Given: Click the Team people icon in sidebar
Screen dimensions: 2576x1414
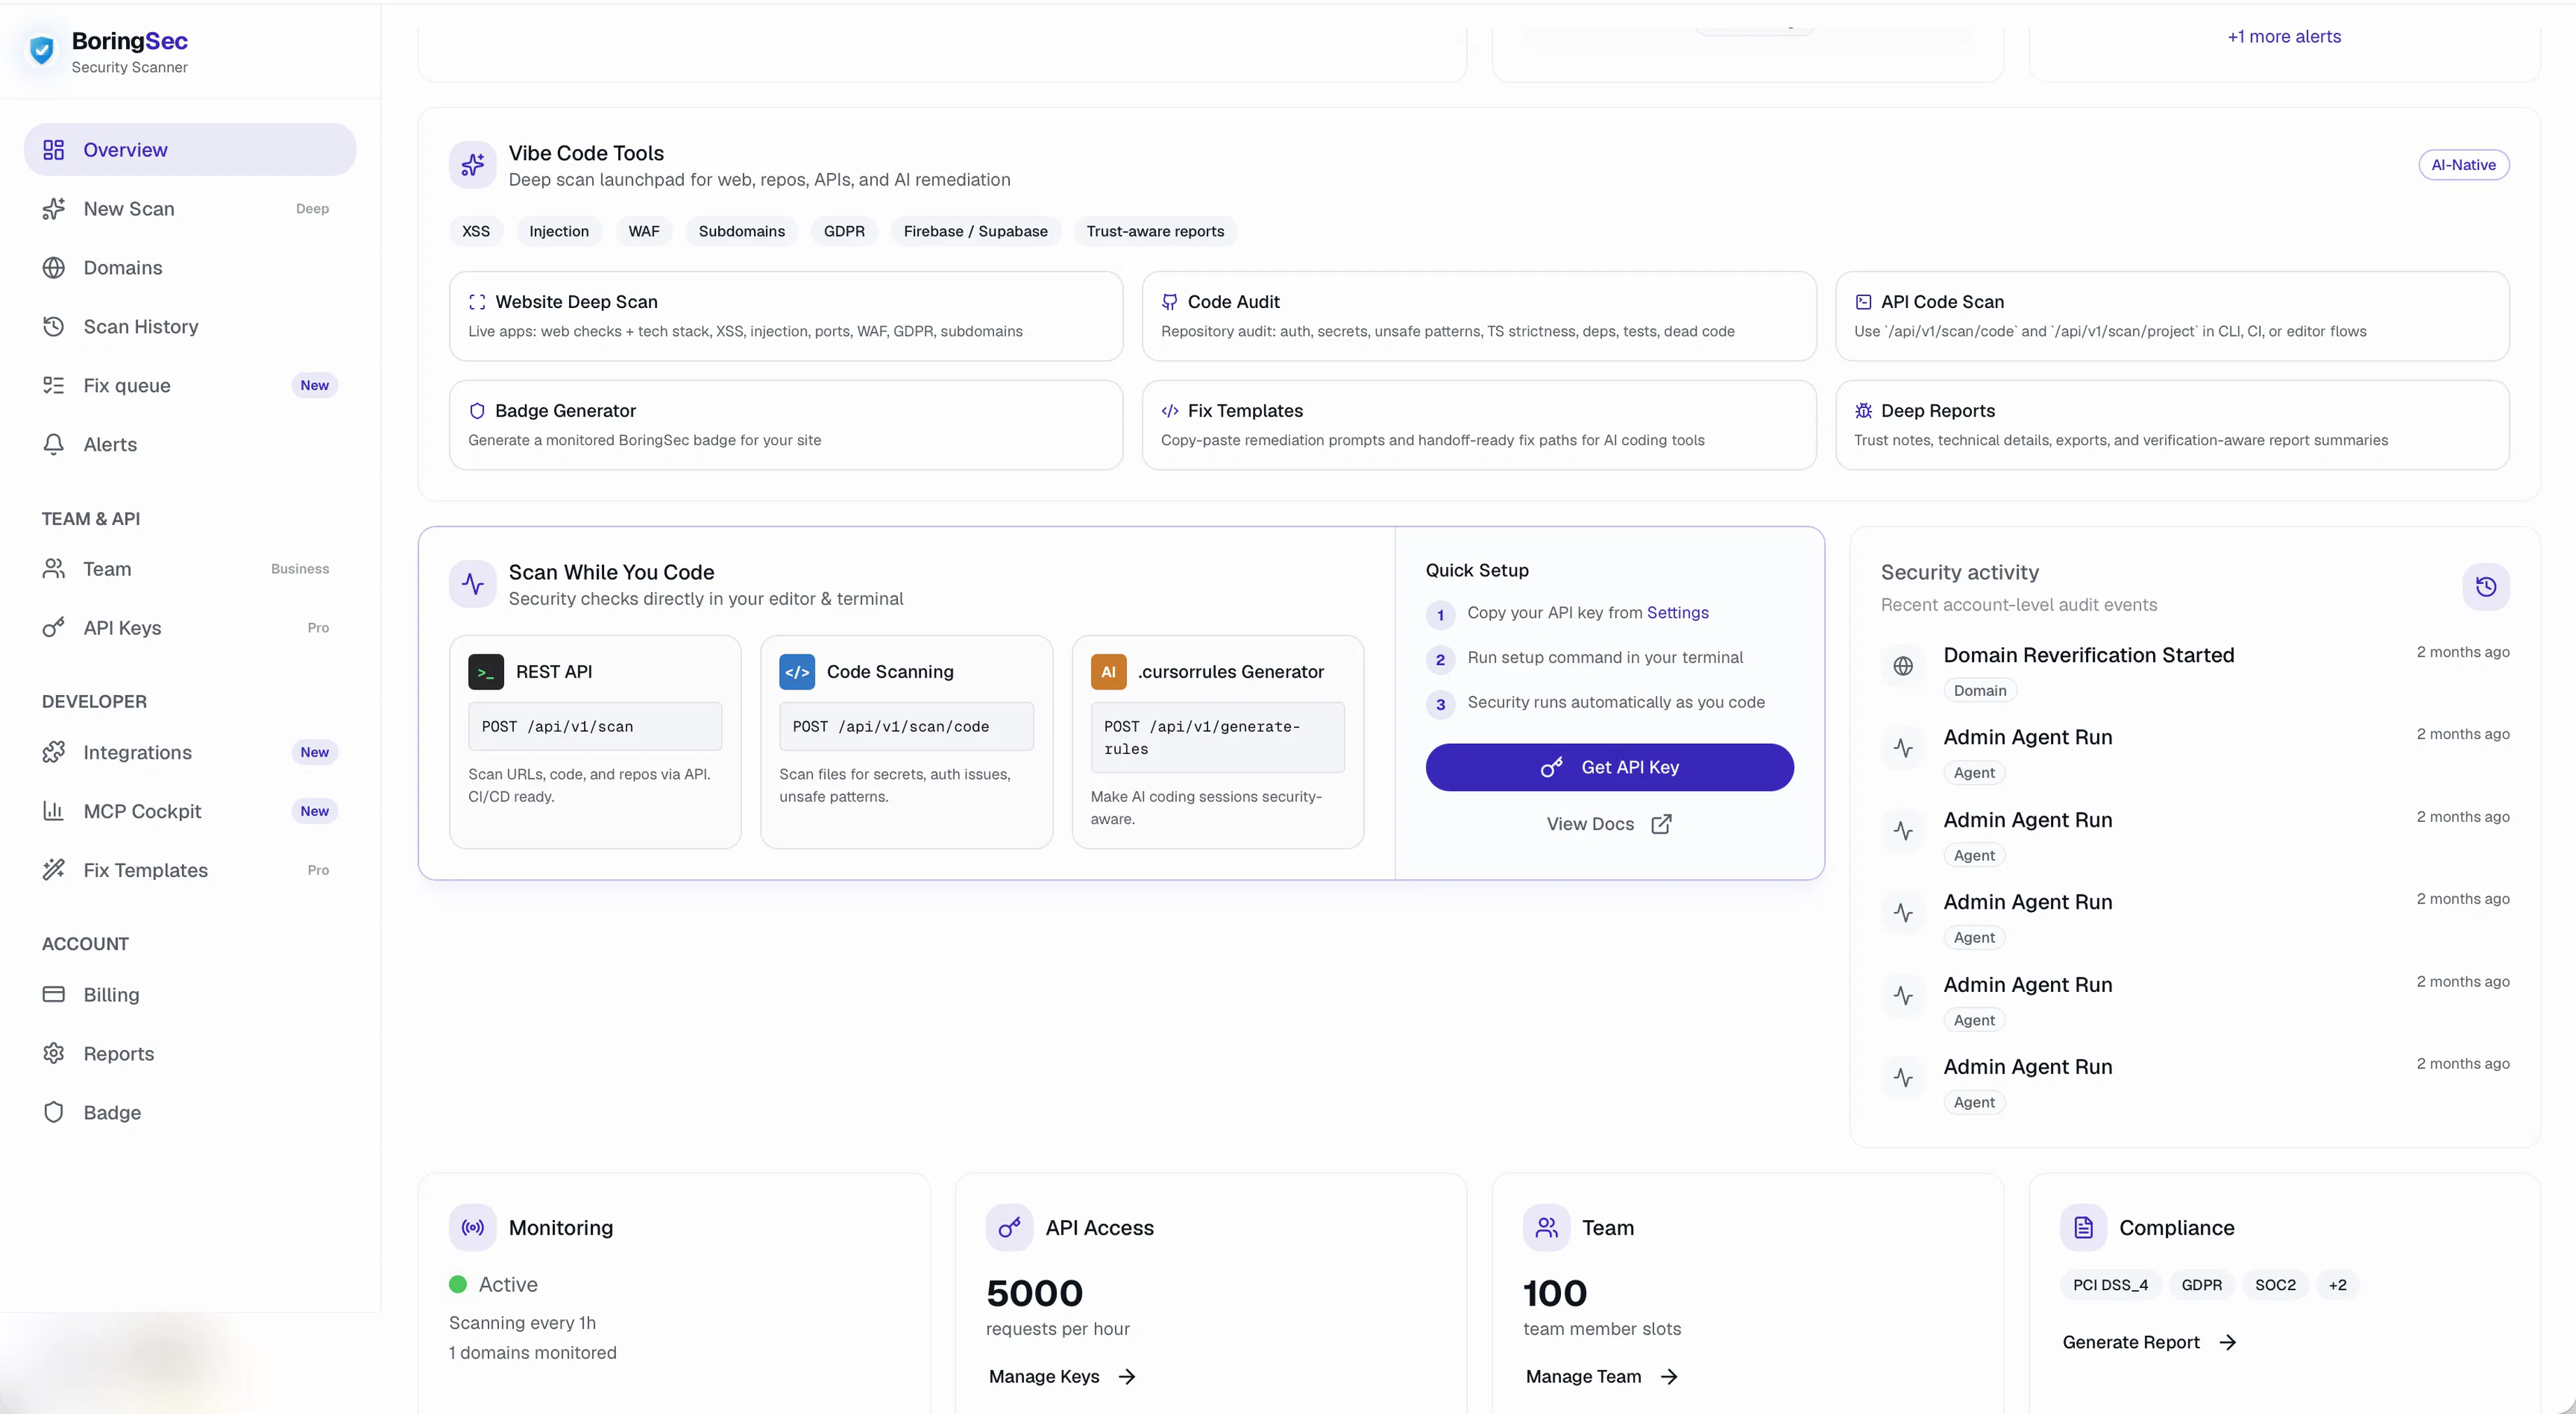Looking at the screenshot, I should [x=54, y=569].
